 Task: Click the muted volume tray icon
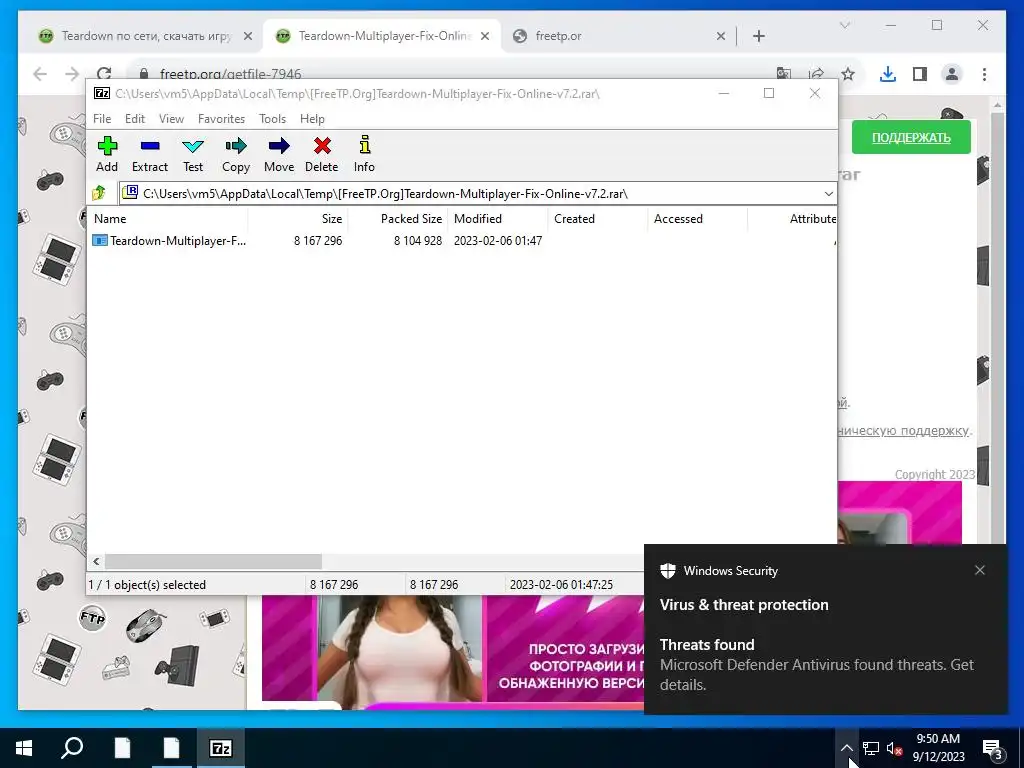[x=894, y=748]
